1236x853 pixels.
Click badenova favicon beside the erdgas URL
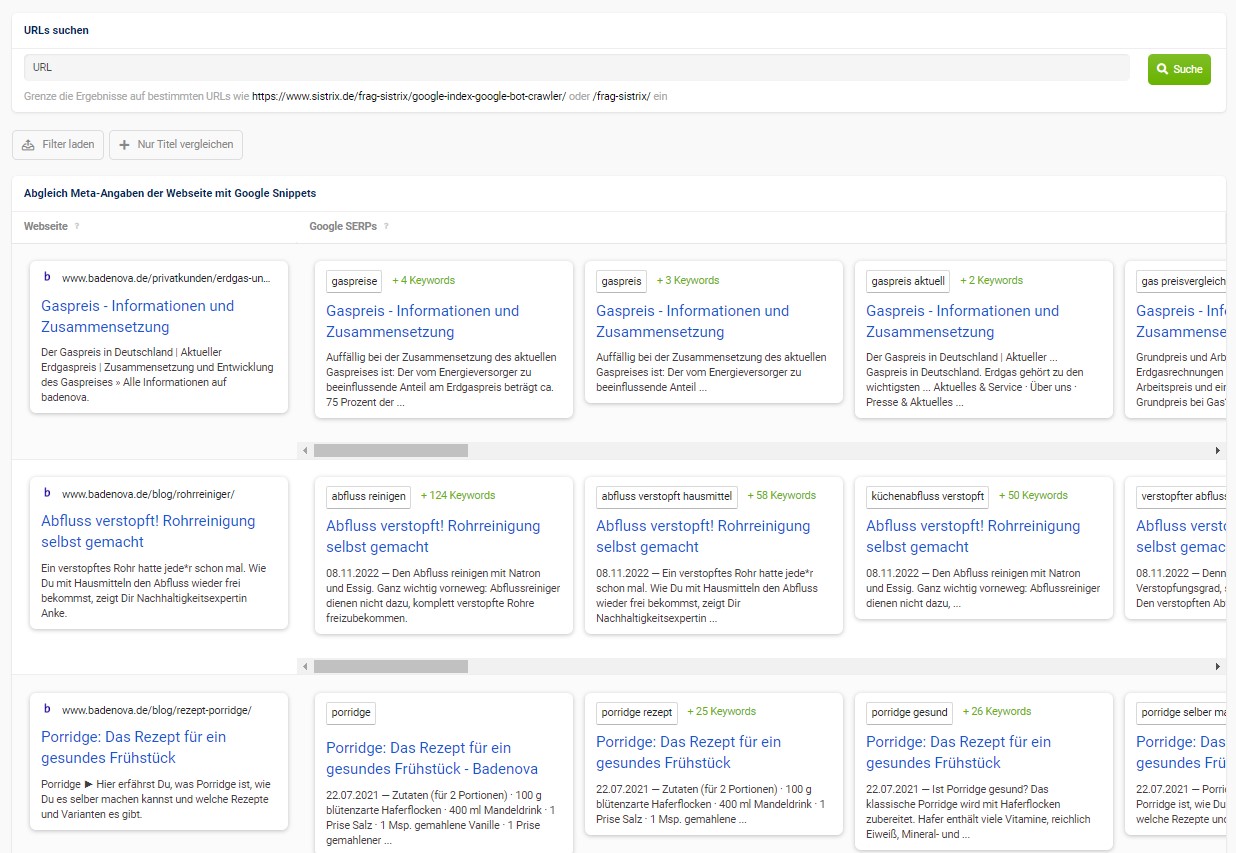pos(47,278)
